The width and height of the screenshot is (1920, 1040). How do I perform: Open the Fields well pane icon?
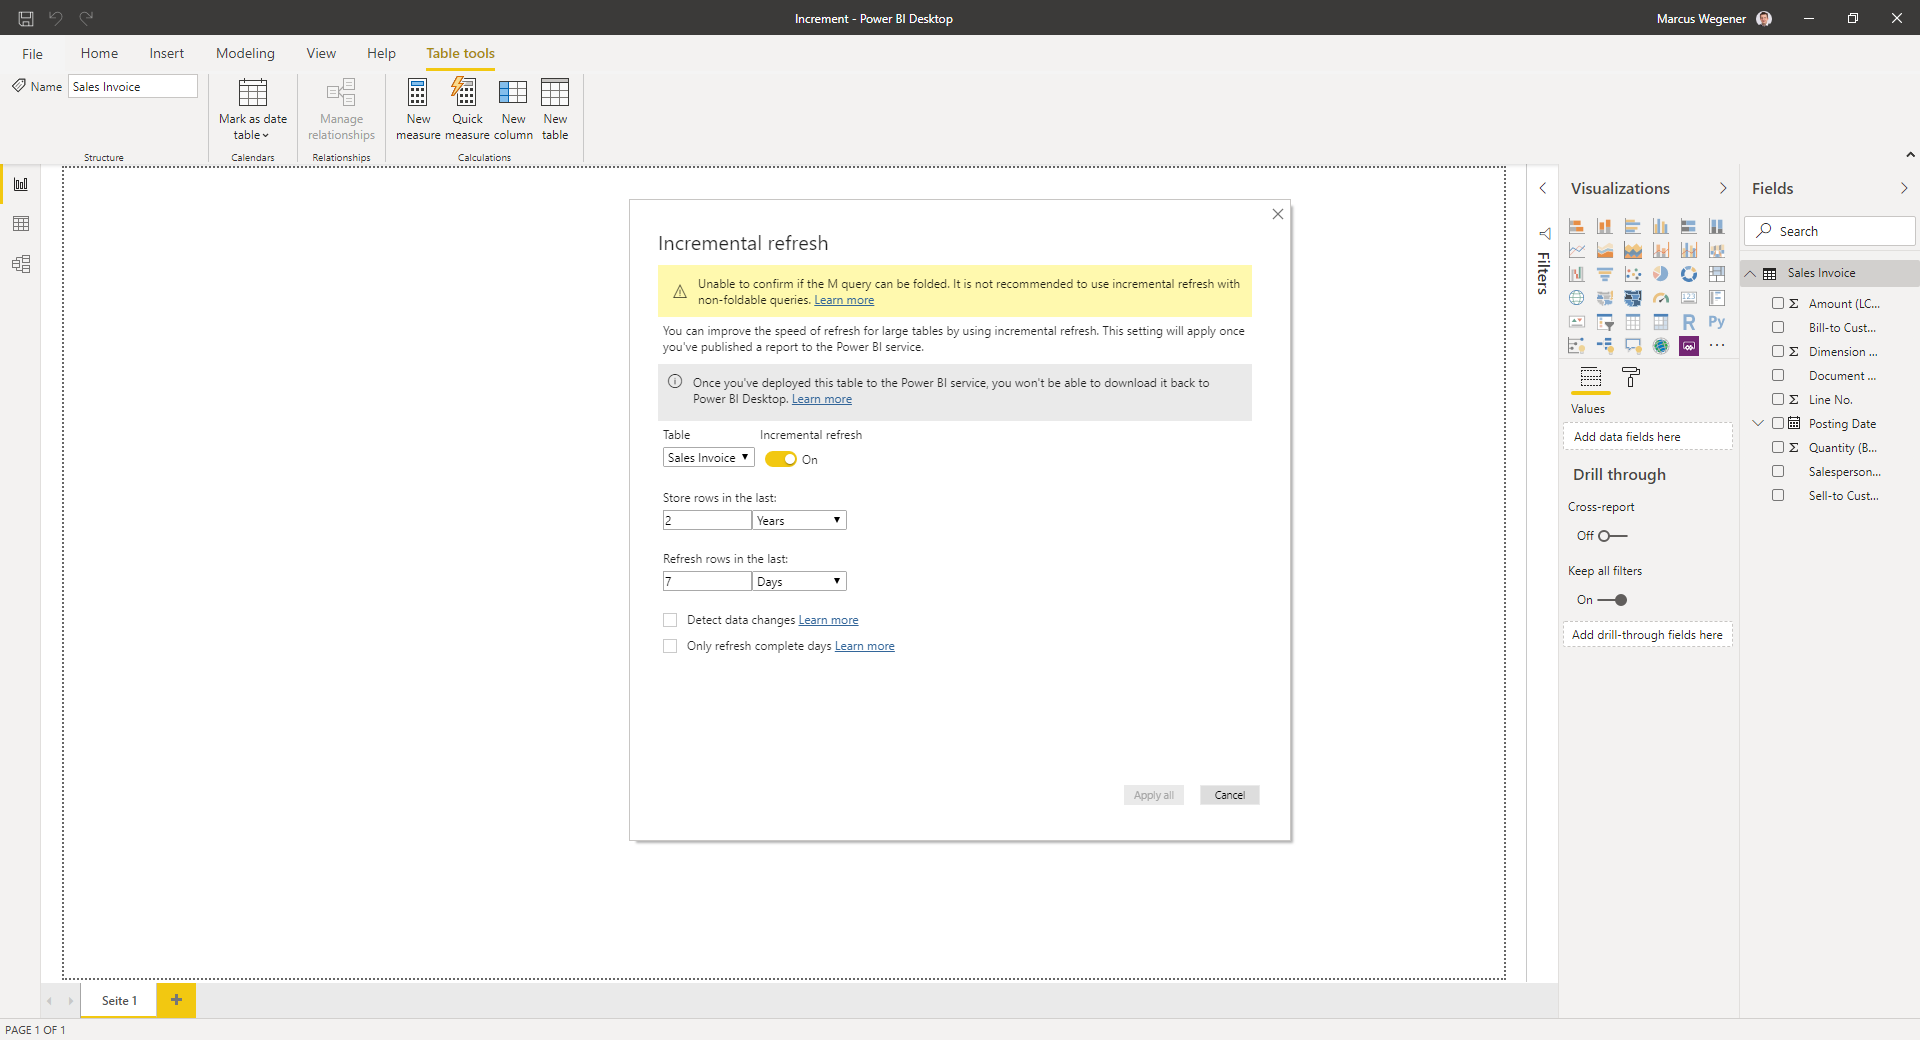[1591, 377]
